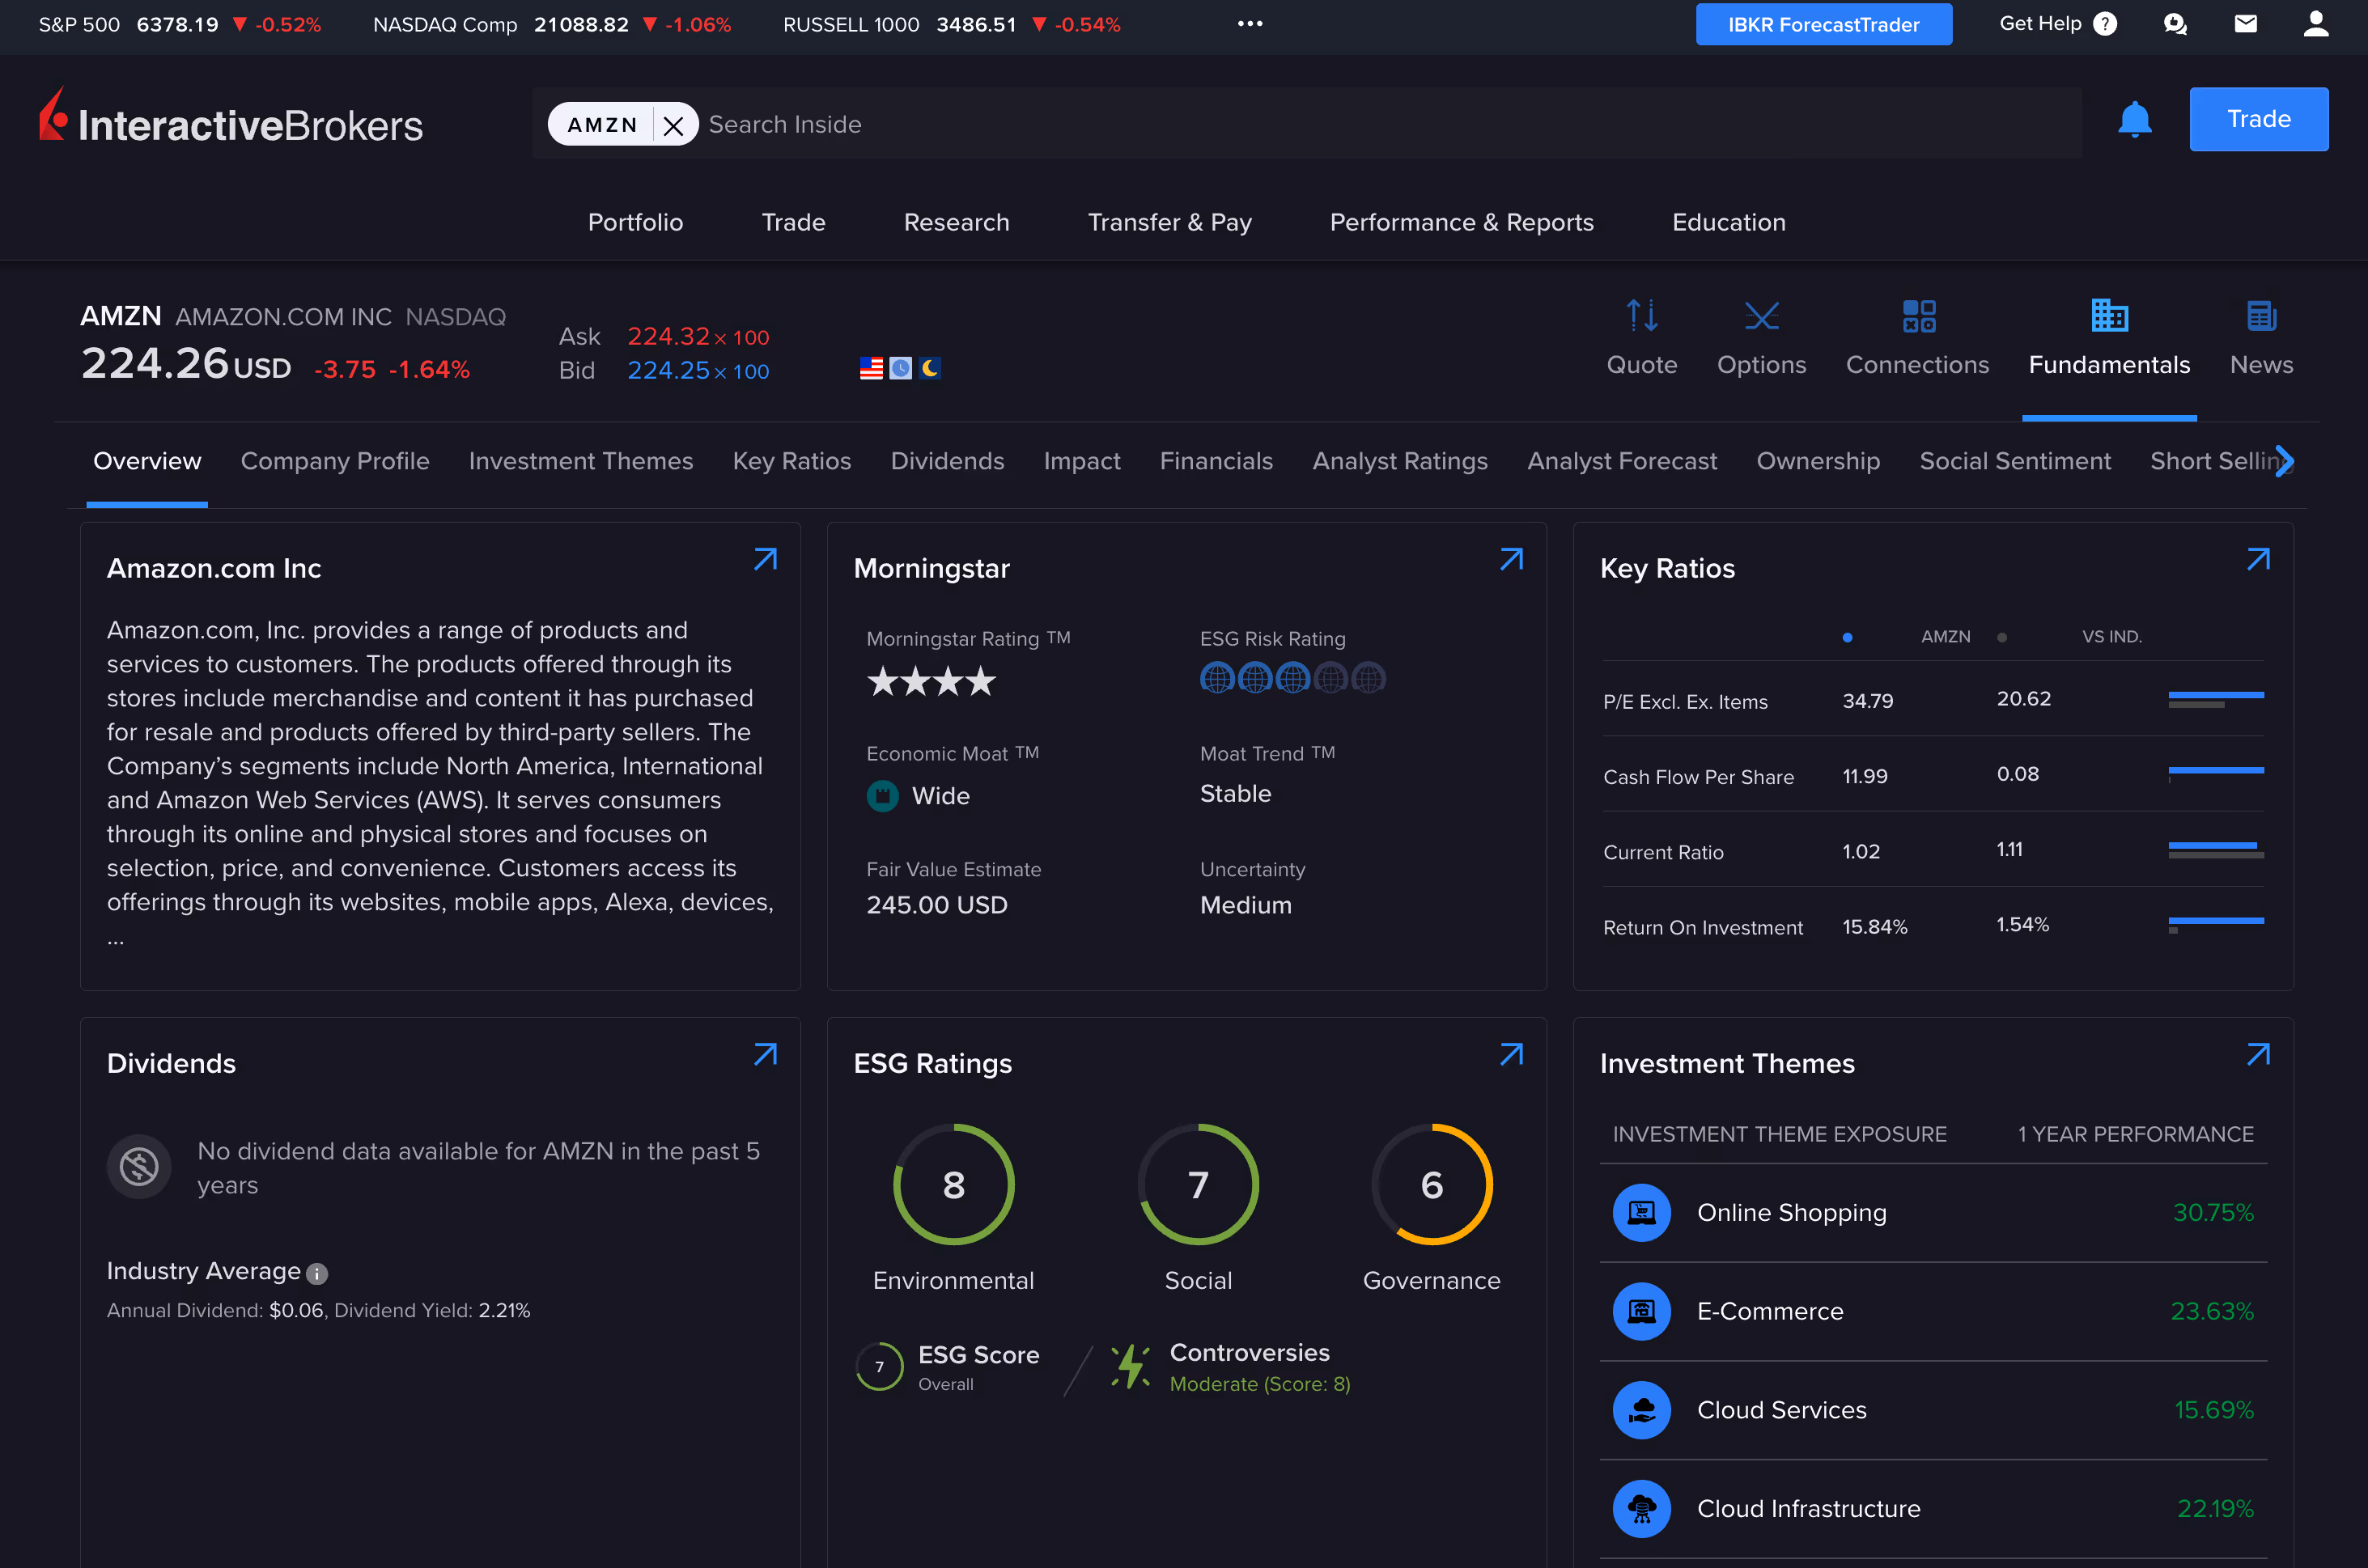Open the Performance & Reports menu
2368x1568 pixels.
pyautogui.click(x=1461, y=222)
